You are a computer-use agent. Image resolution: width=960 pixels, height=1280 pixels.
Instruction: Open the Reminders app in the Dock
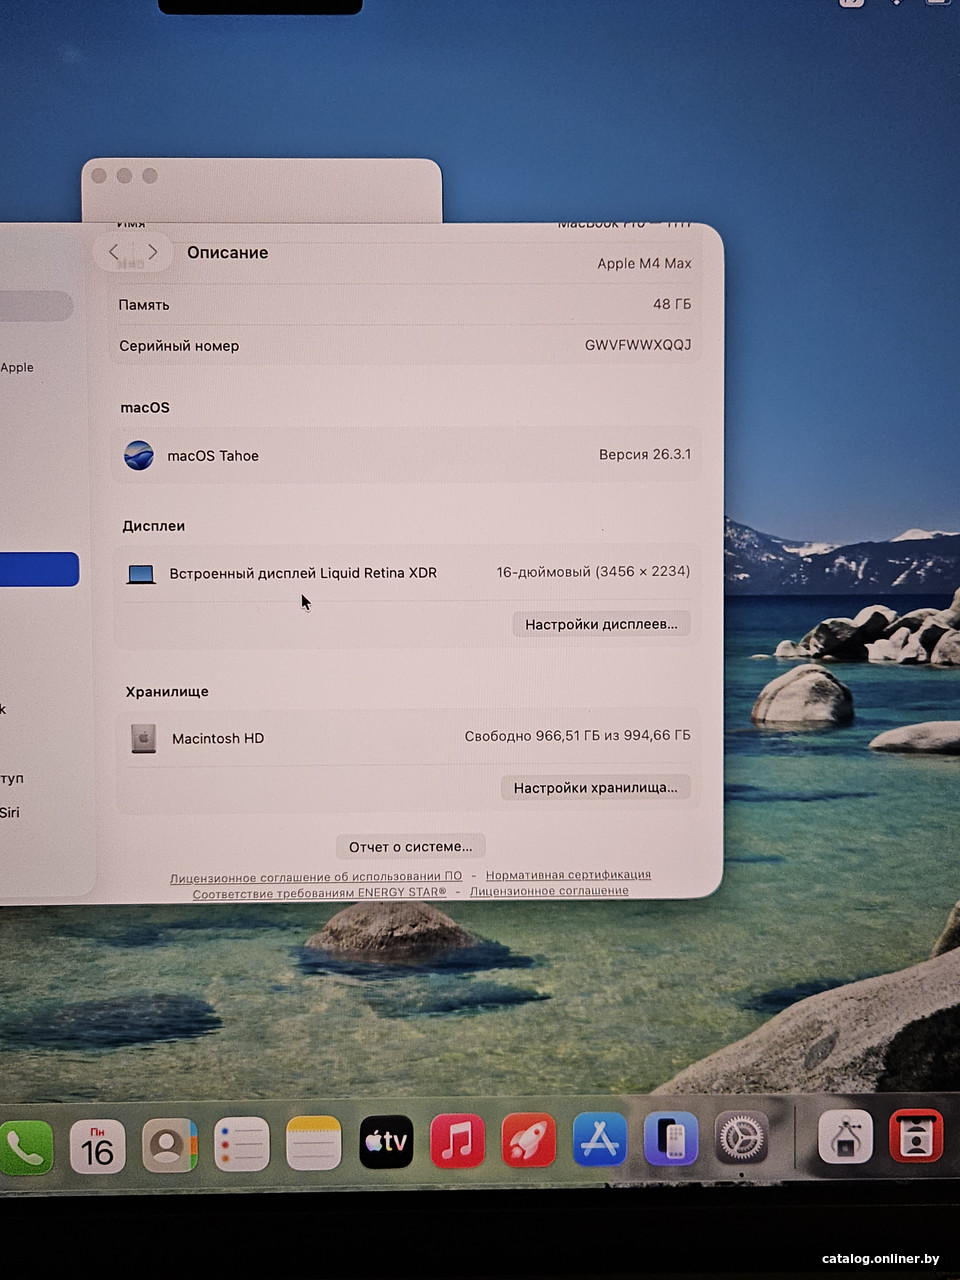(241, 1144)
